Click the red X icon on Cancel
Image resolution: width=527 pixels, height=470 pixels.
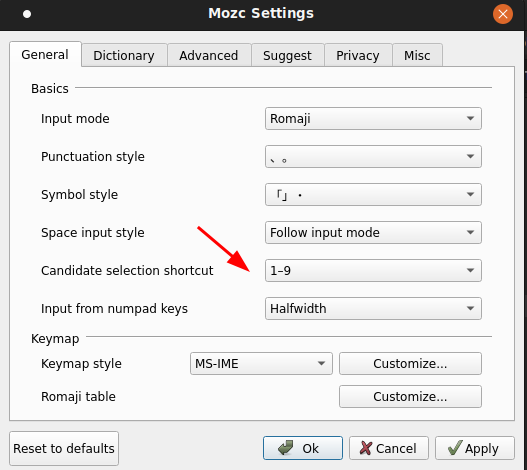366,448
